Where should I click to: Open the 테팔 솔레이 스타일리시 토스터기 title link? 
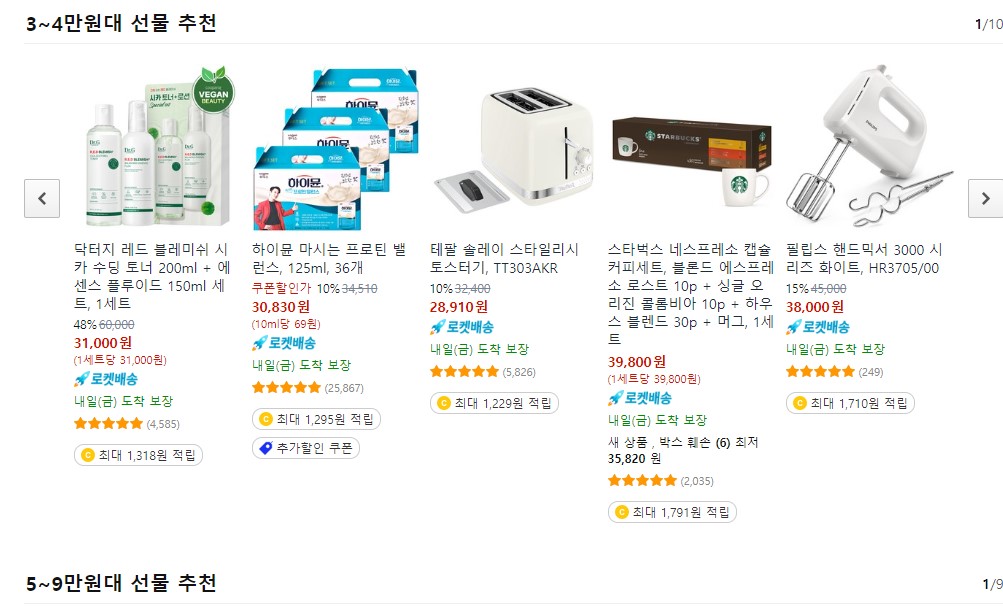click(x=504, y=259)
